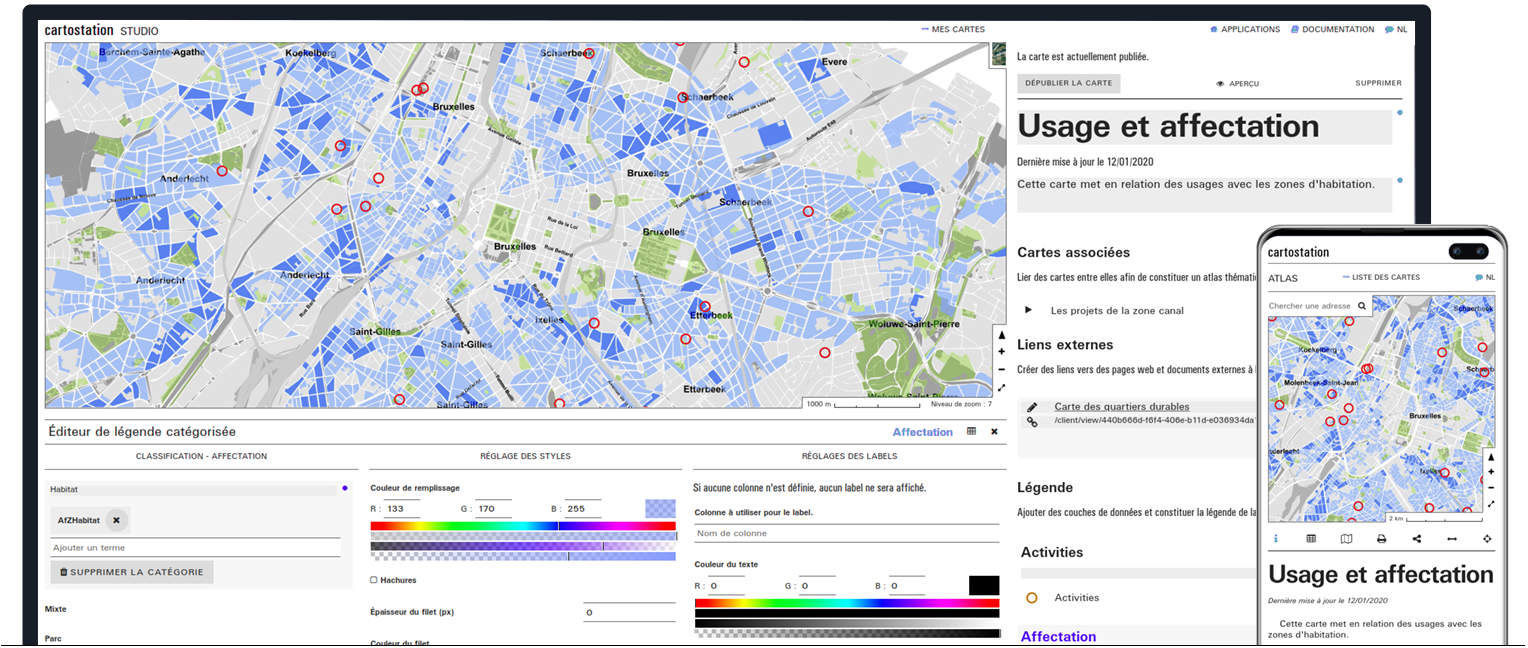The width and height of the screenshot is (1528, 648).
Task: Open the satellite basemap thumbnail on map corner
Action: point(998,55)
